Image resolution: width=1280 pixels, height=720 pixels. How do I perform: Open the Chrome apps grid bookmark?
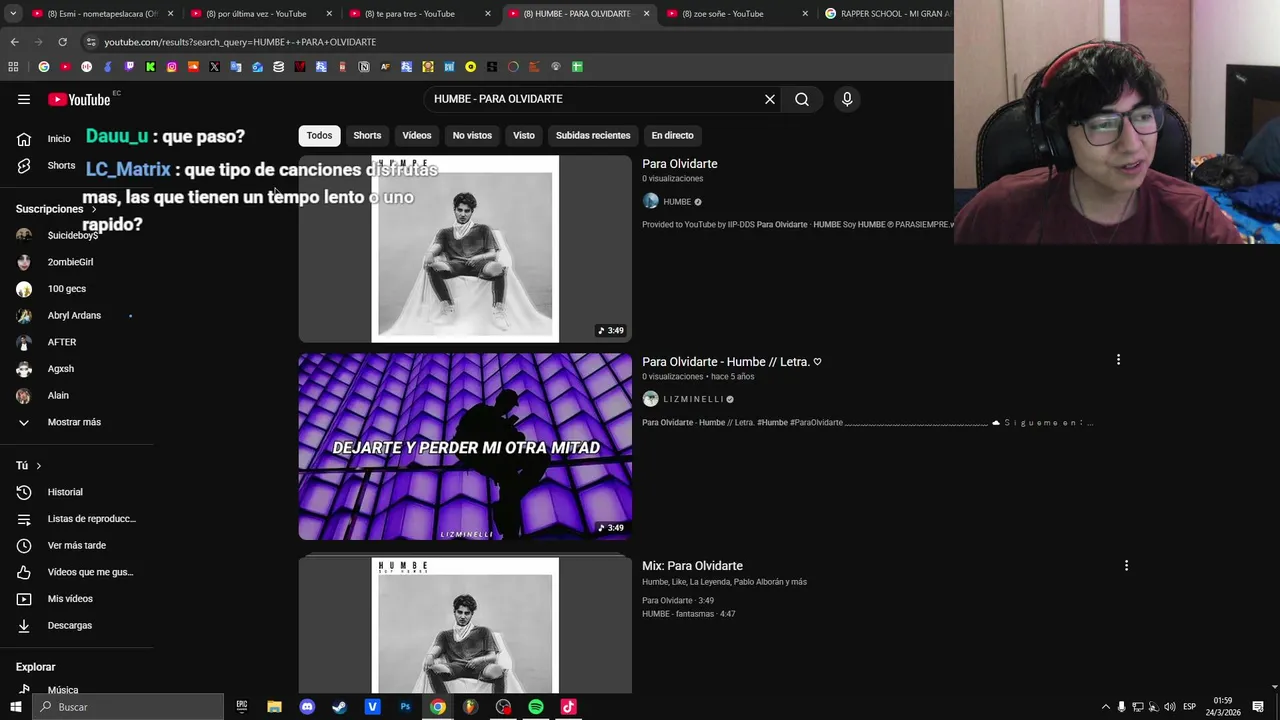coord(13,67)
